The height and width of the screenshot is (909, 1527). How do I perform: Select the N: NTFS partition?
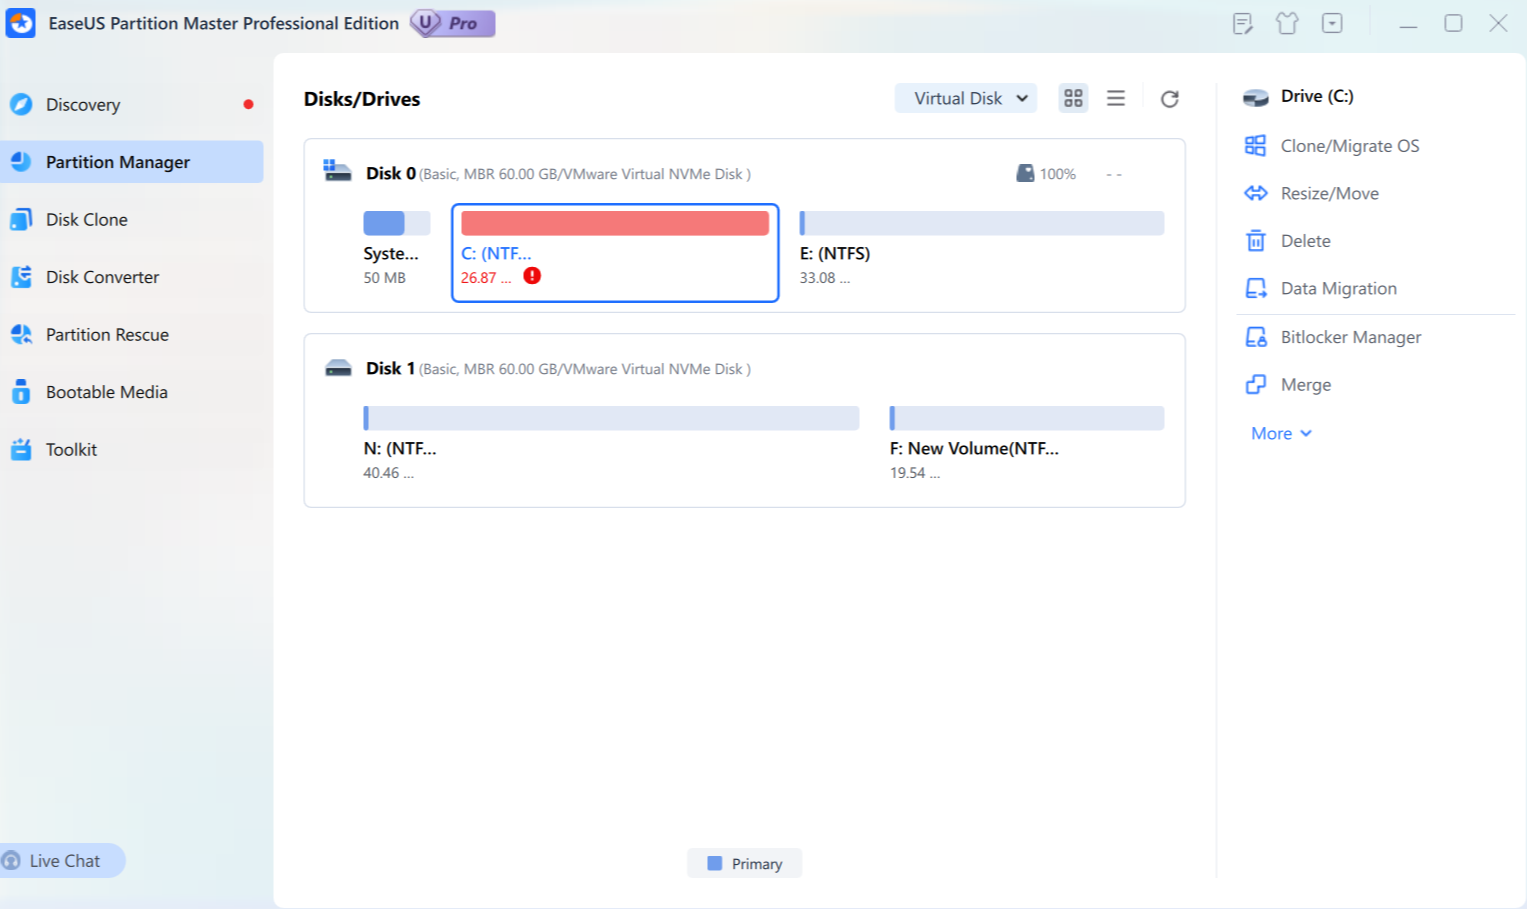pos(611,445)
